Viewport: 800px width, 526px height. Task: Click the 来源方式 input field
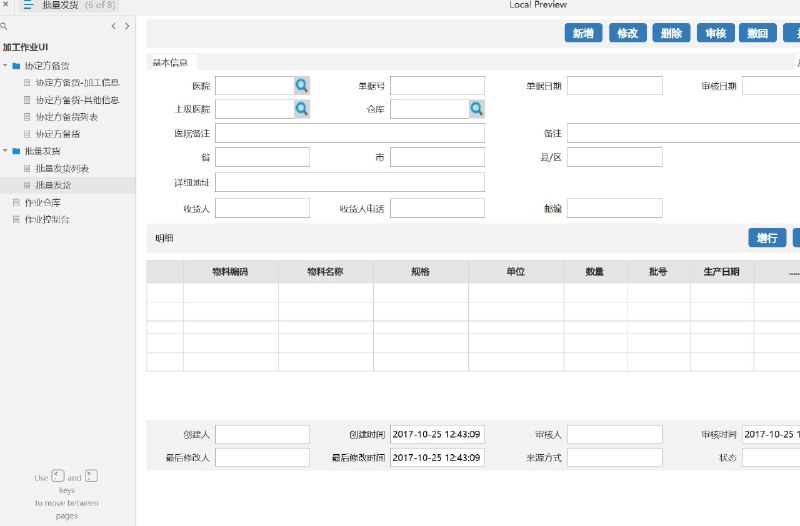pos(615,458)
